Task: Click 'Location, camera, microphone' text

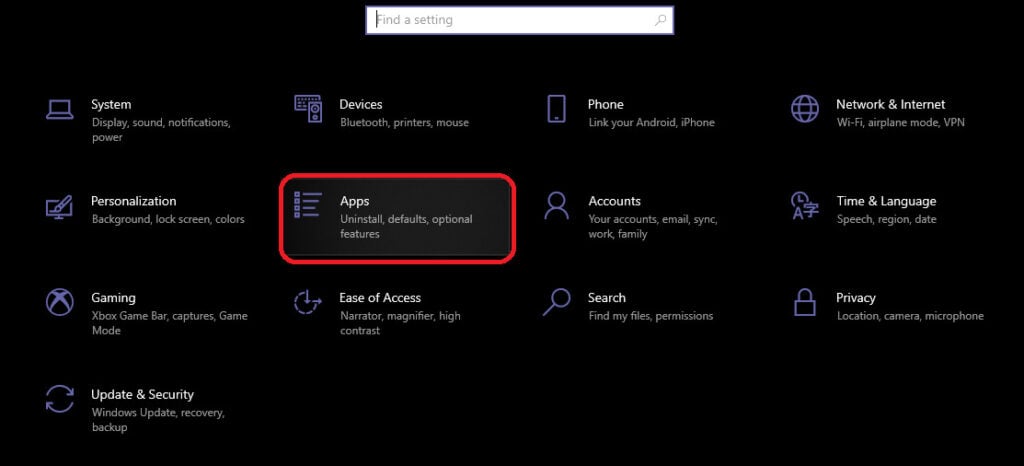Action: click(x=910, y=316)
